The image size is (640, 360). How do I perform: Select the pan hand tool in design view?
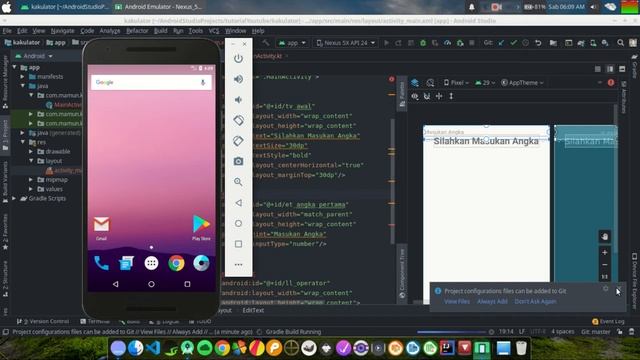click(605, 237)
